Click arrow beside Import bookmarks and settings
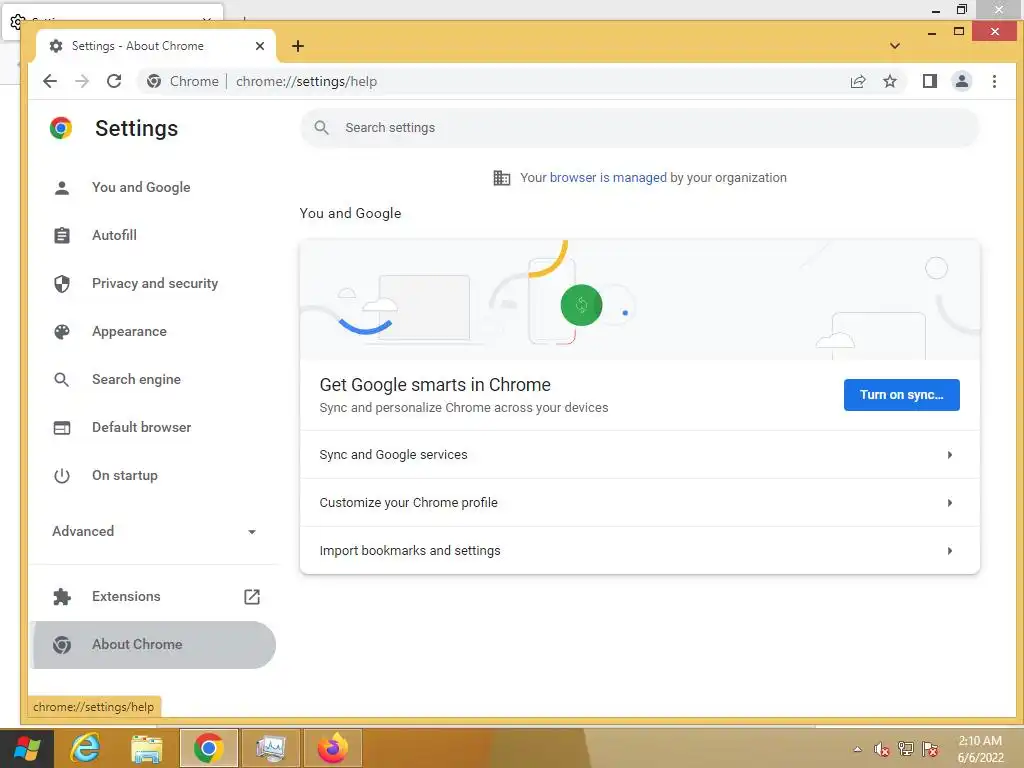 950,551
